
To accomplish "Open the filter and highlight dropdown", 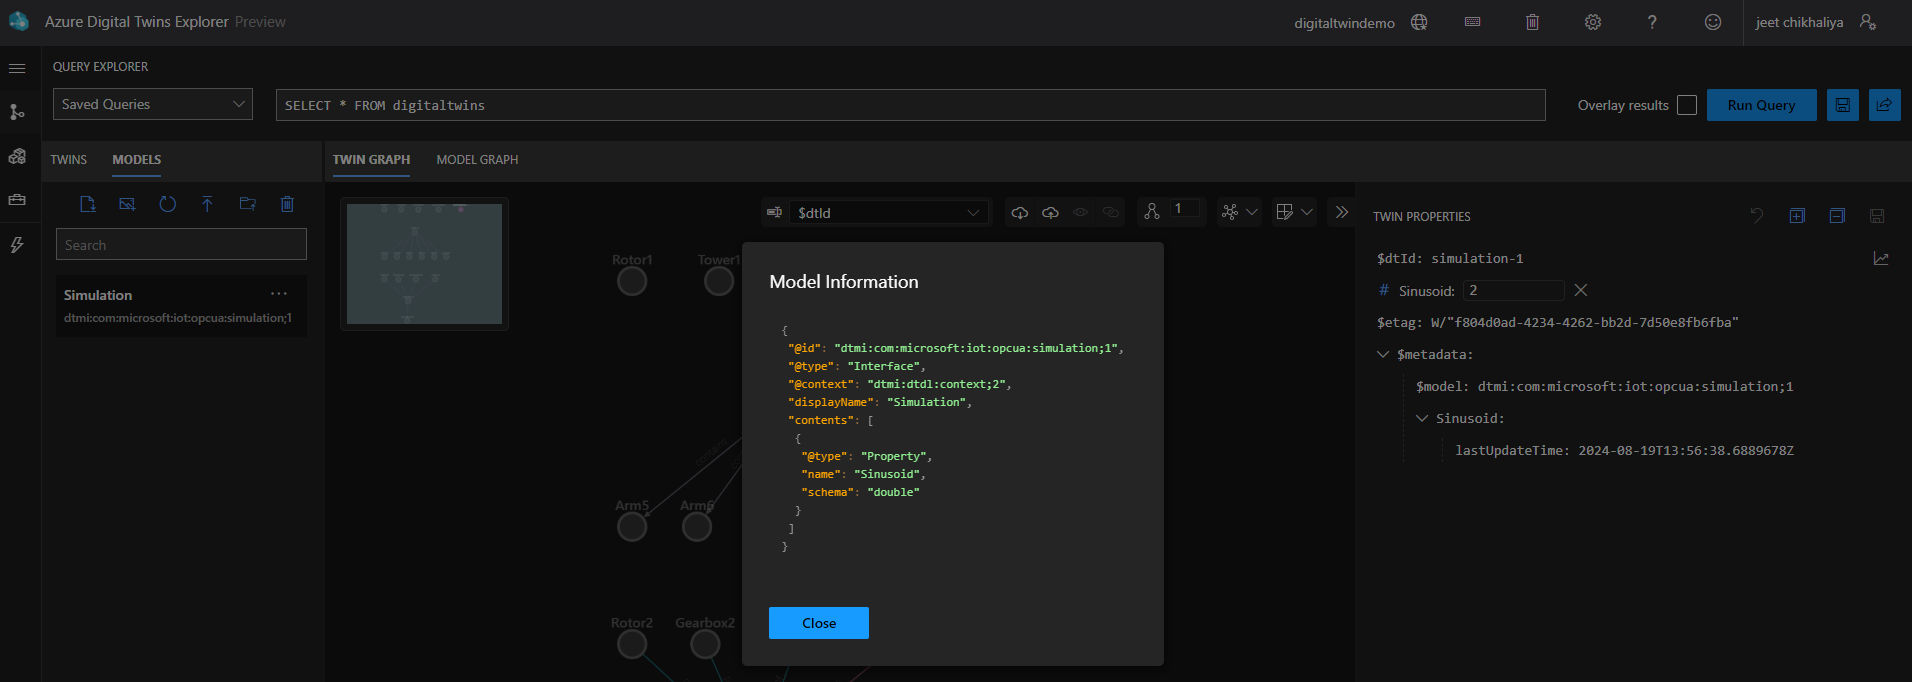I will tap(1295, 212).
